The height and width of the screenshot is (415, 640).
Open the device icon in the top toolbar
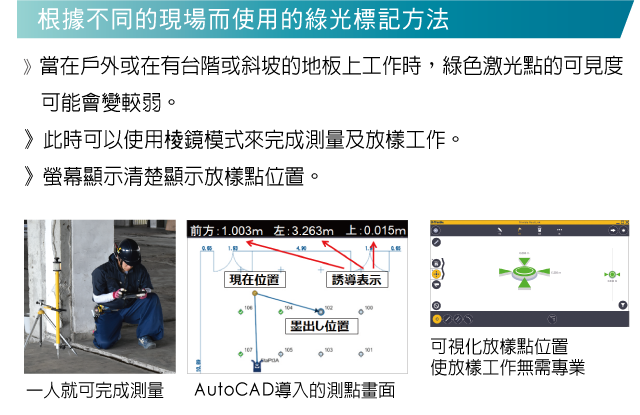(x=539, y=230)
